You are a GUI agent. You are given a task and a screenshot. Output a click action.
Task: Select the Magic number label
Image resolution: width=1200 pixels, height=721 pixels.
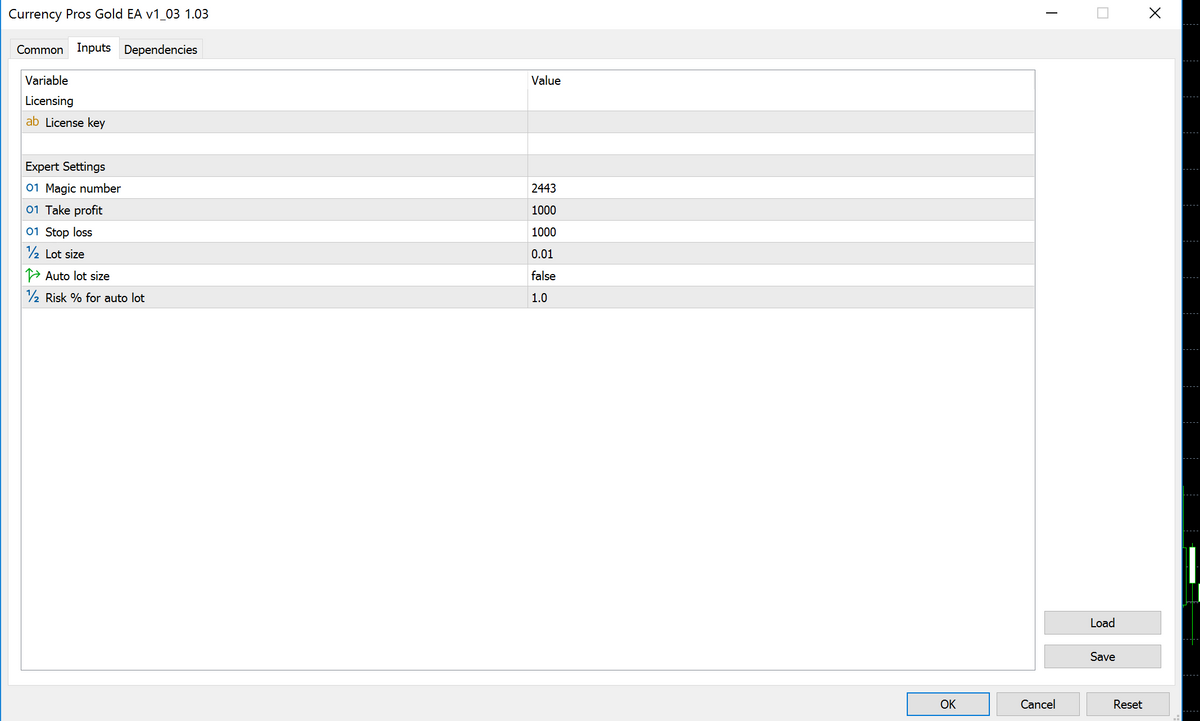(x=83, y=188)
